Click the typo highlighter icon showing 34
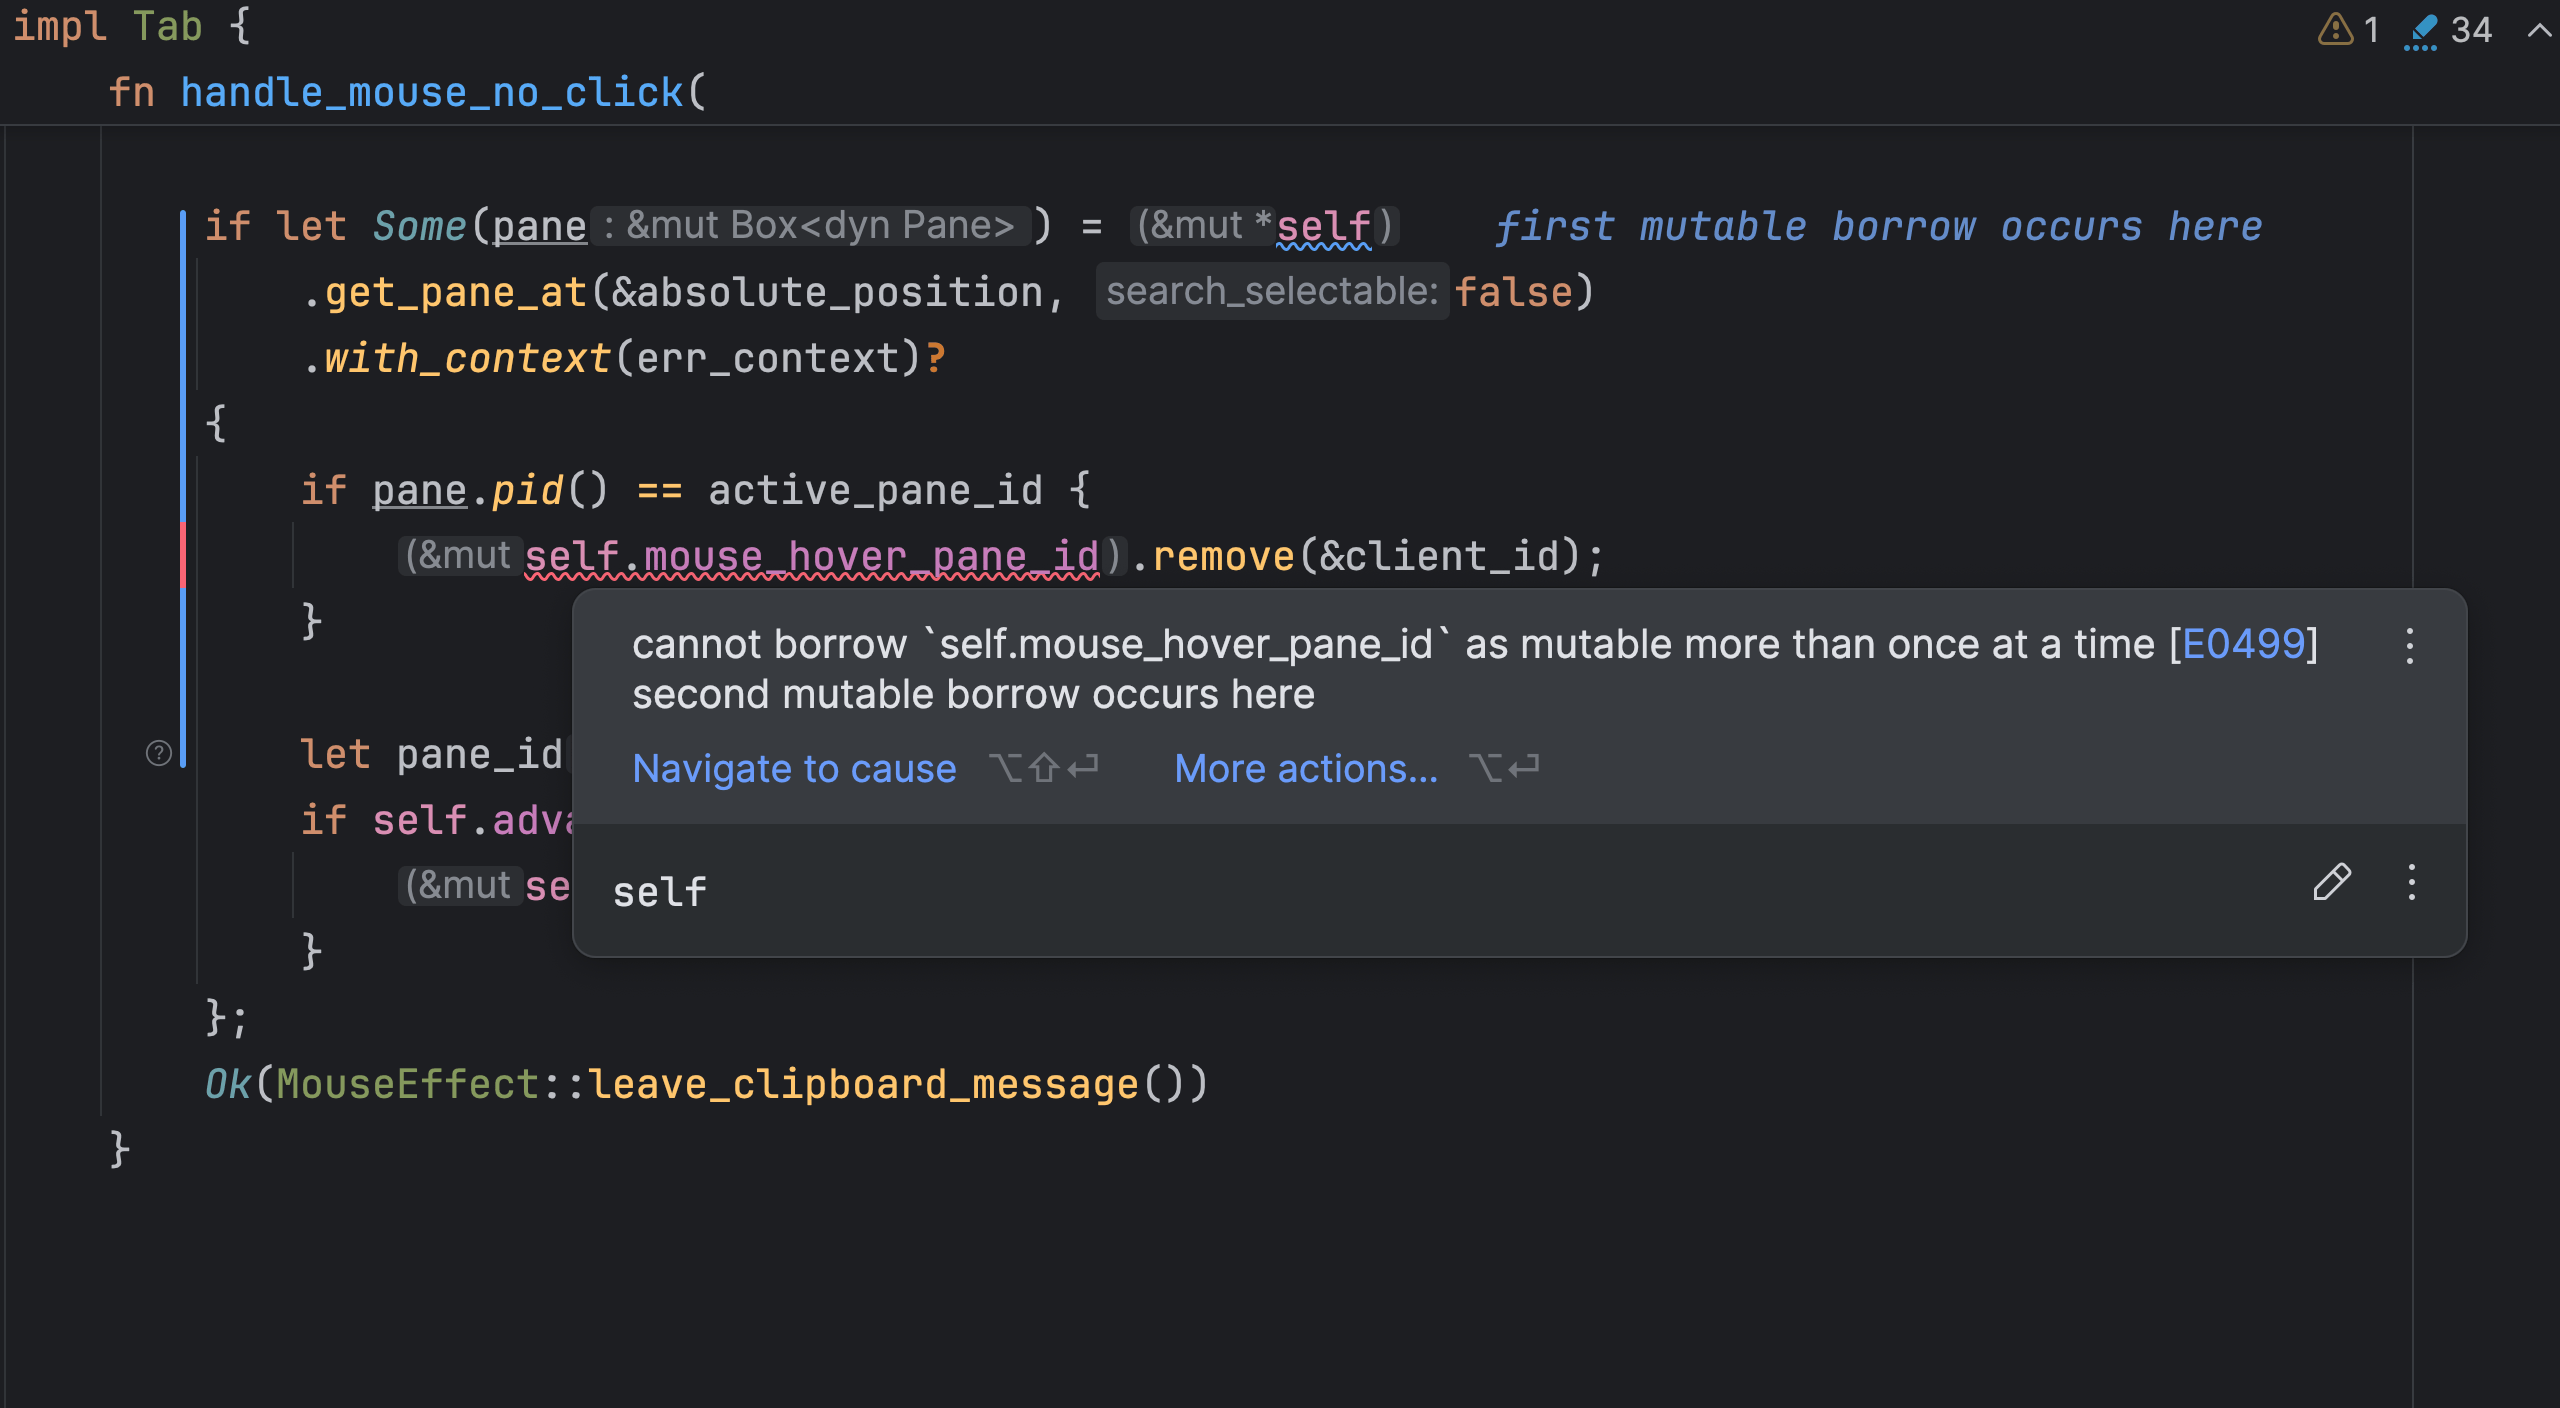The width and height of the screenshot is (2560, 1408). coord(2421,31)
